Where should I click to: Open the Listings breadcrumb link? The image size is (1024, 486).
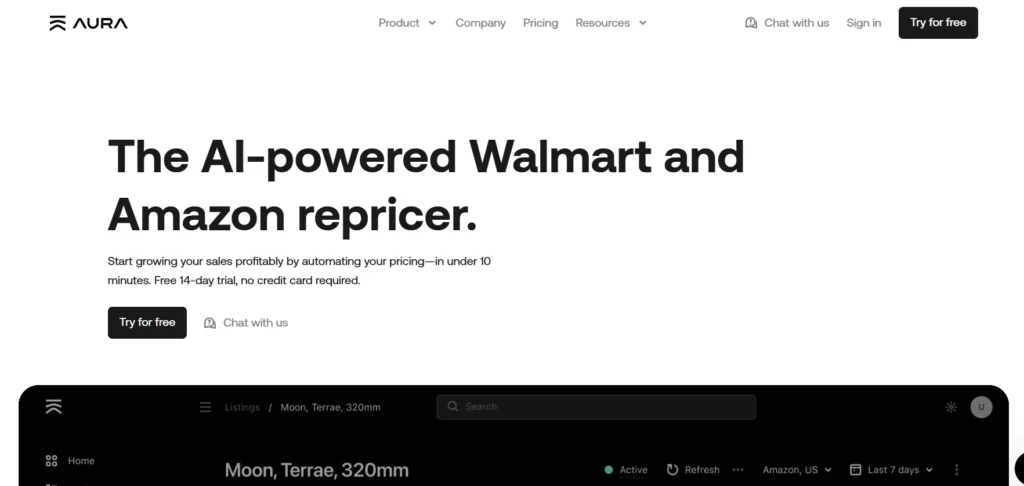242,407
